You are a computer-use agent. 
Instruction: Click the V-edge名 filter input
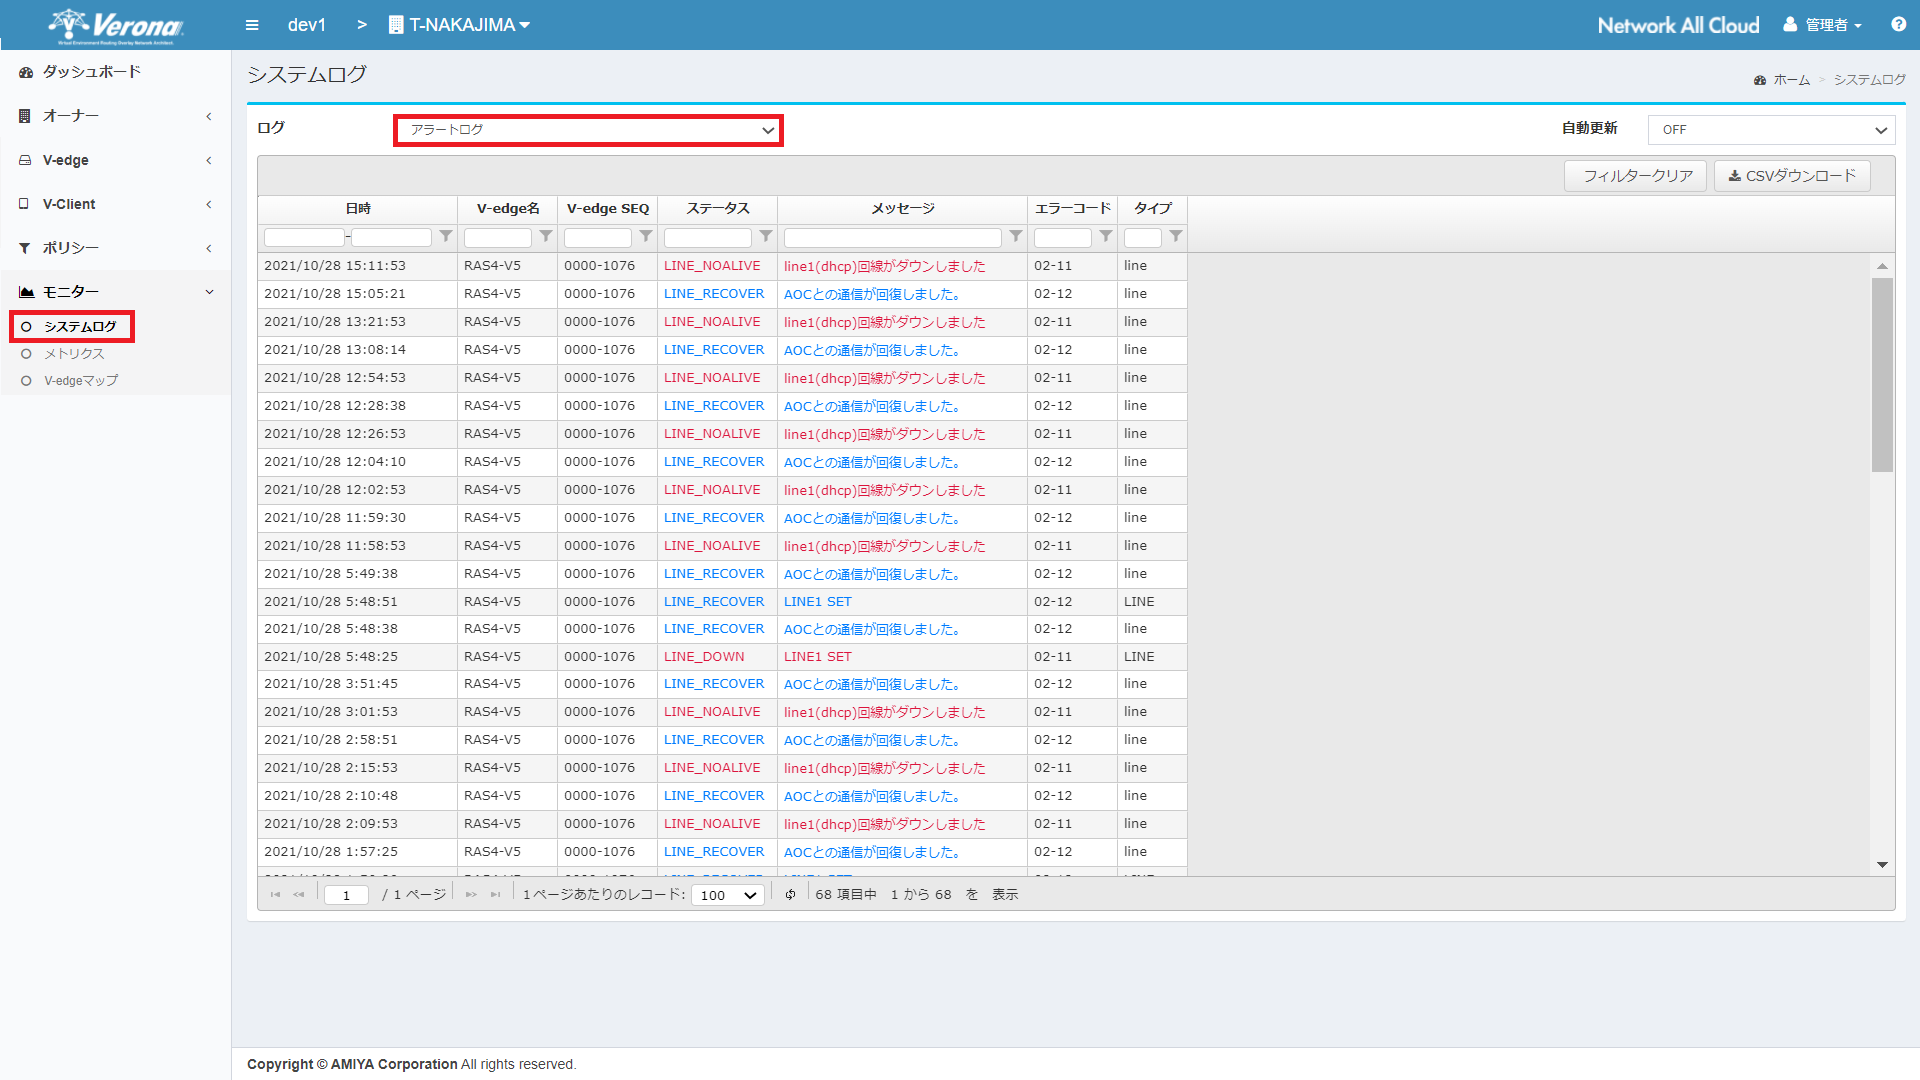click(x=498, y=238)
